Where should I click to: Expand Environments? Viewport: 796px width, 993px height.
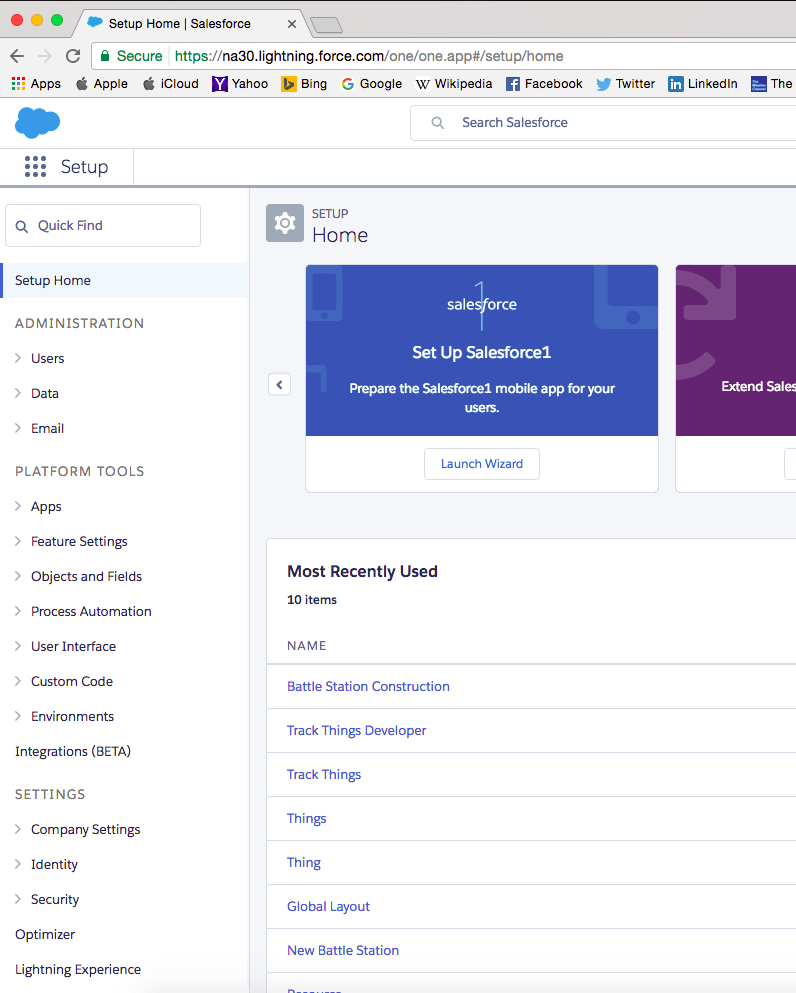coord(18,716)
